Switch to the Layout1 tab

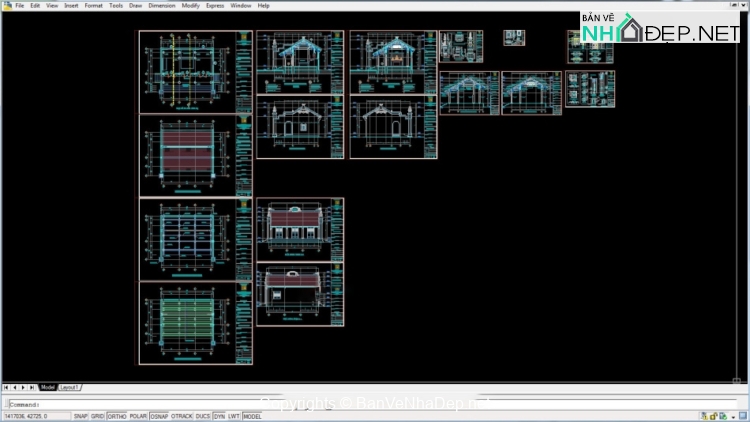69,387
